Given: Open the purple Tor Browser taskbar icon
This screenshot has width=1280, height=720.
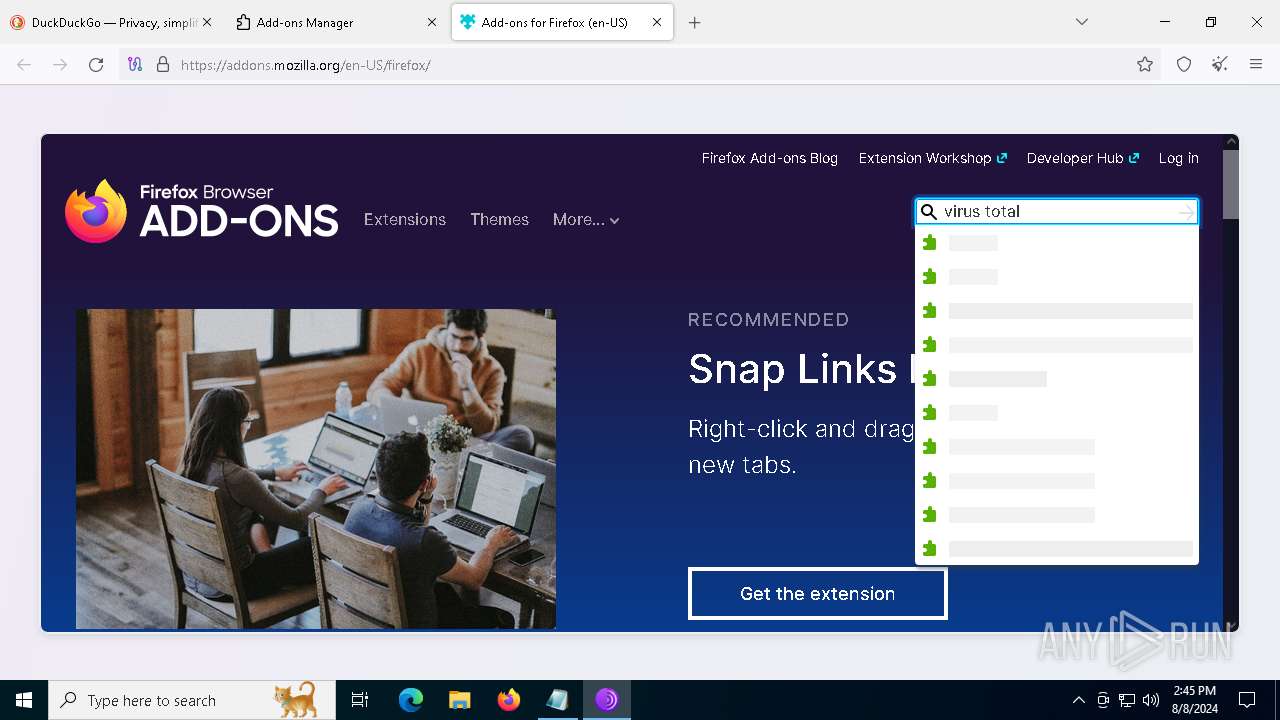Looking at the screenshot, I should [606, 700].
